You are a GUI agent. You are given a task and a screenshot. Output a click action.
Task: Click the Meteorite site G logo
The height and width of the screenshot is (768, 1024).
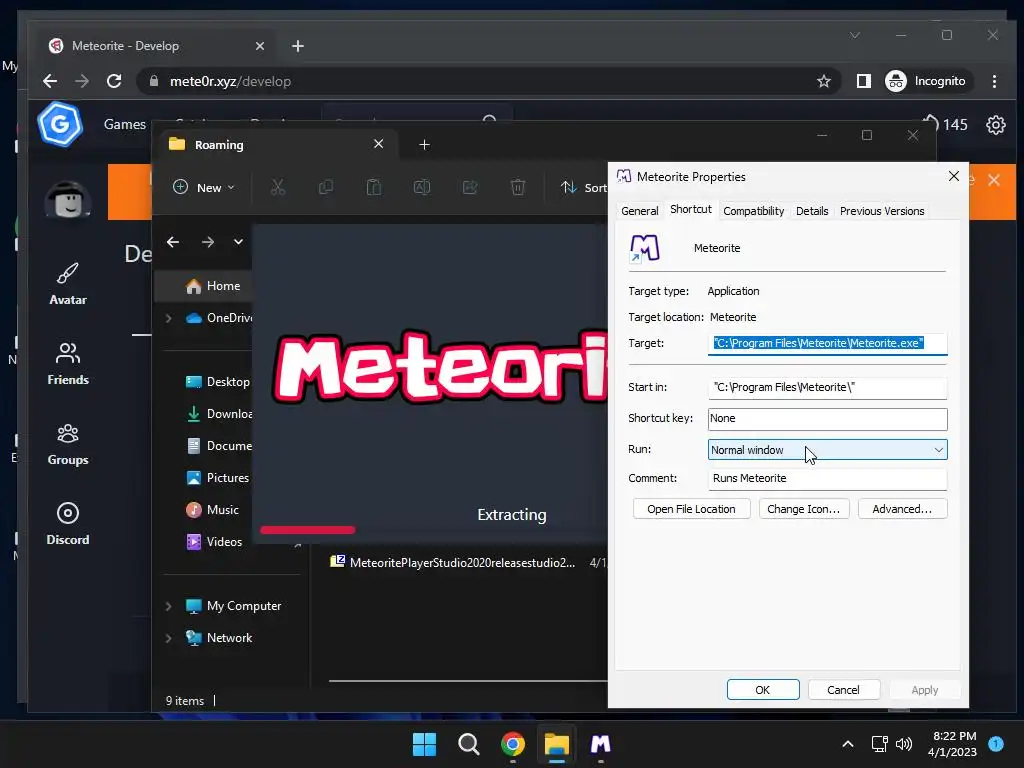[x=60, y=124]
